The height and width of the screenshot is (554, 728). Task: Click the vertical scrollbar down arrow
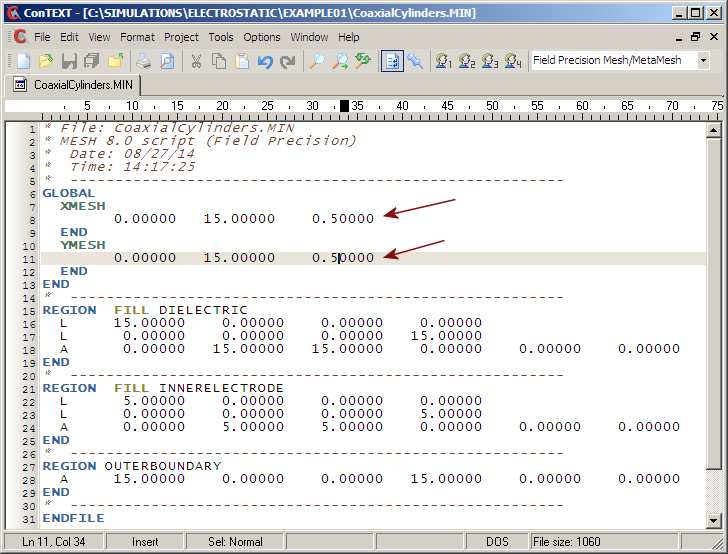pyautogui.click(x=713, y=520)
